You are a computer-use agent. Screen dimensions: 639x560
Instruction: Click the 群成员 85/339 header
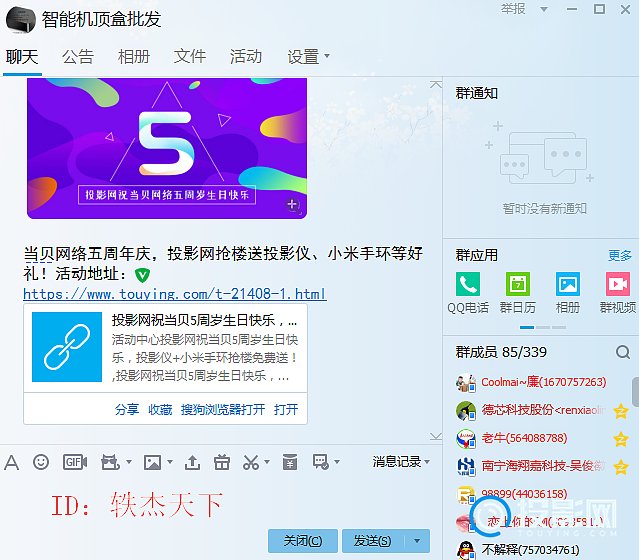tap(501, 352)
